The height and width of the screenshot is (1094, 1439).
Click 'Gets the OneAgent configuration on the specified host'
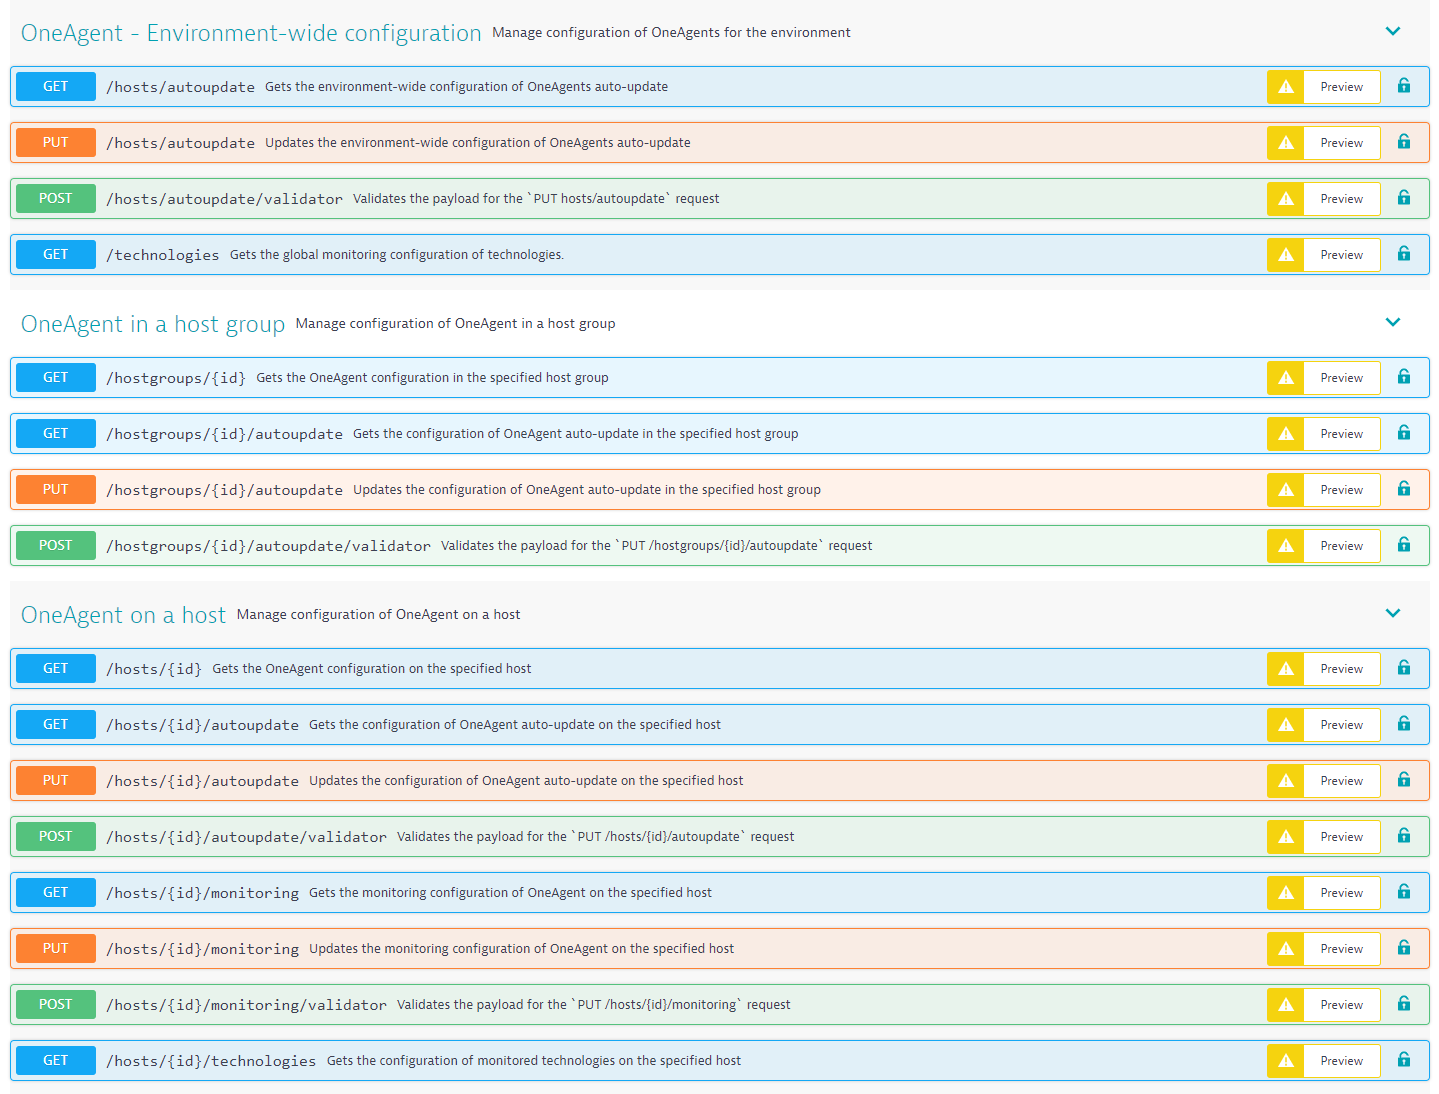click(372, 669)
